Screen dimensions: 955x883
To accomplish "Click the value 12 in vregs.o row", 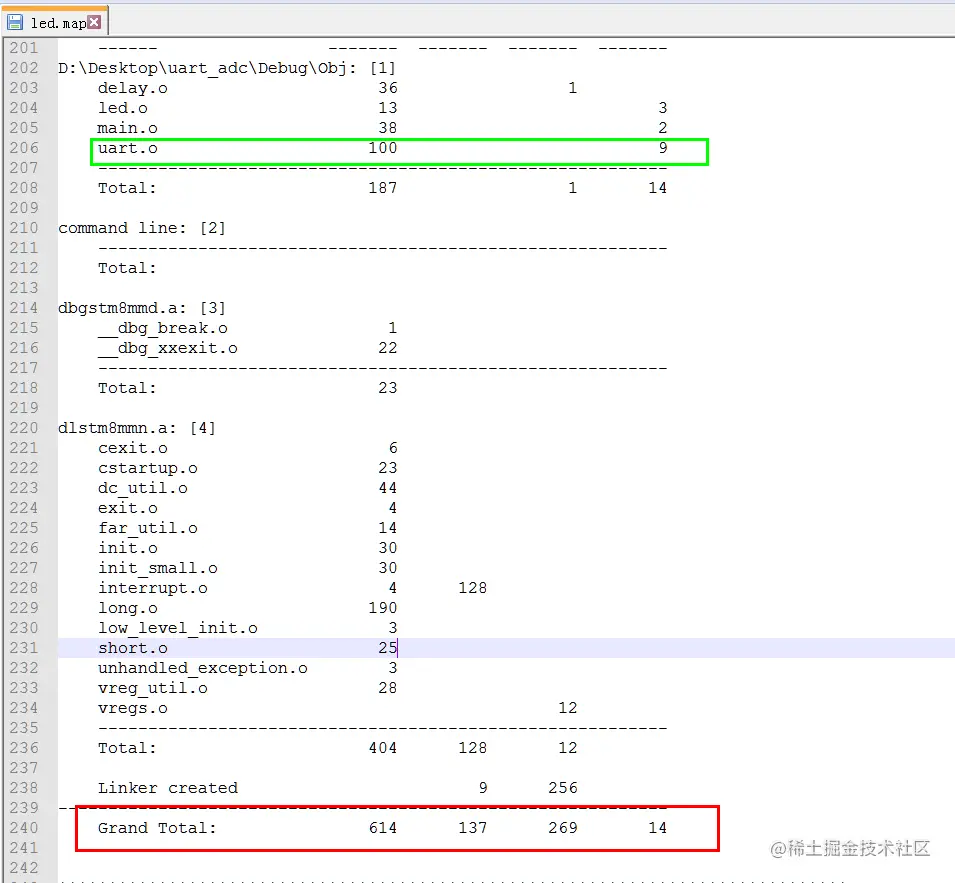I will pos(568,708).
